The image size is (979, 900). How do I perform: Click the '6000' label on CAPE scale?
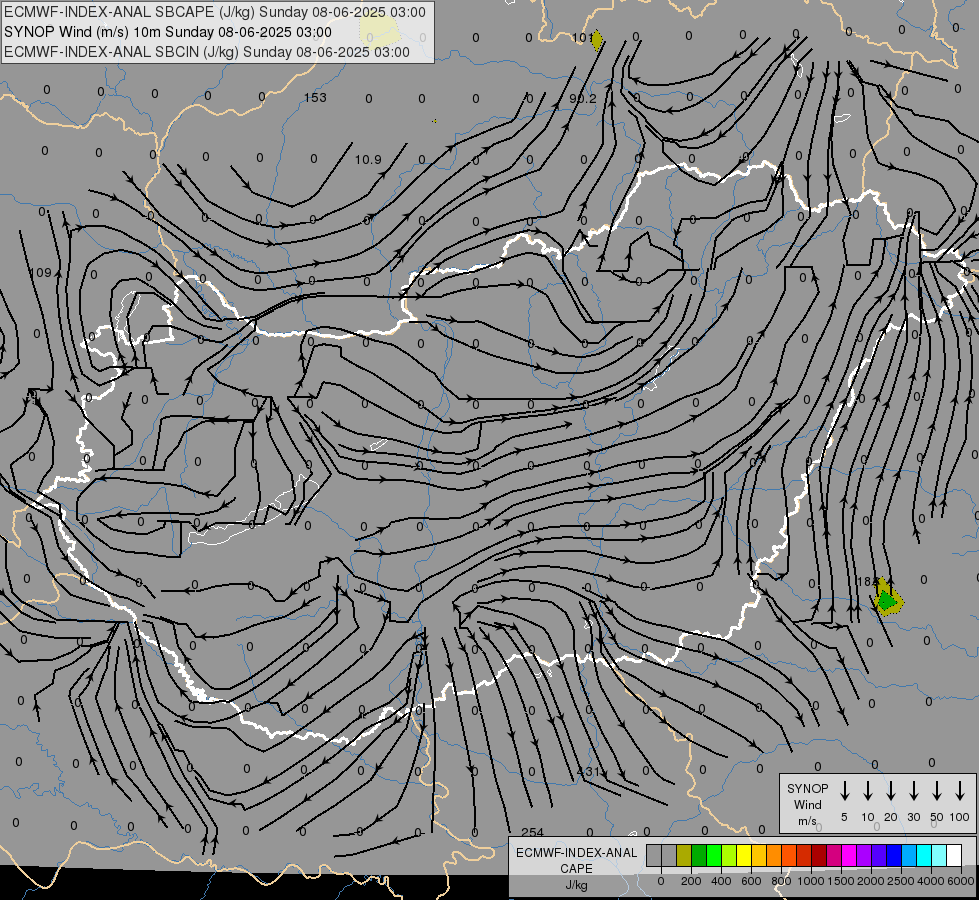click(x=960, y=881)
